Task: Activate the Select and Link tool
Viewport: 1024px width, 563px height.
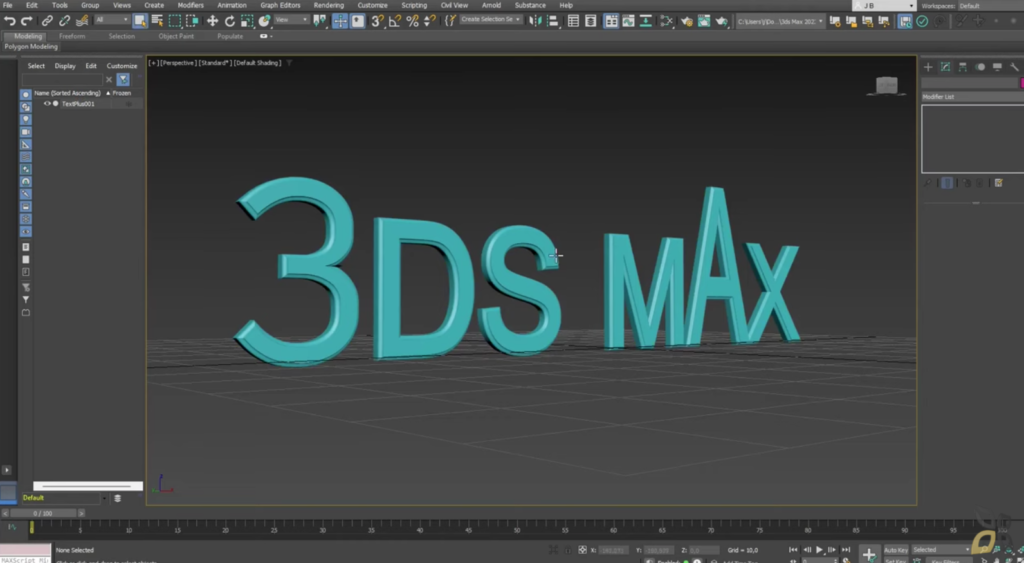Action: [47, 21]
